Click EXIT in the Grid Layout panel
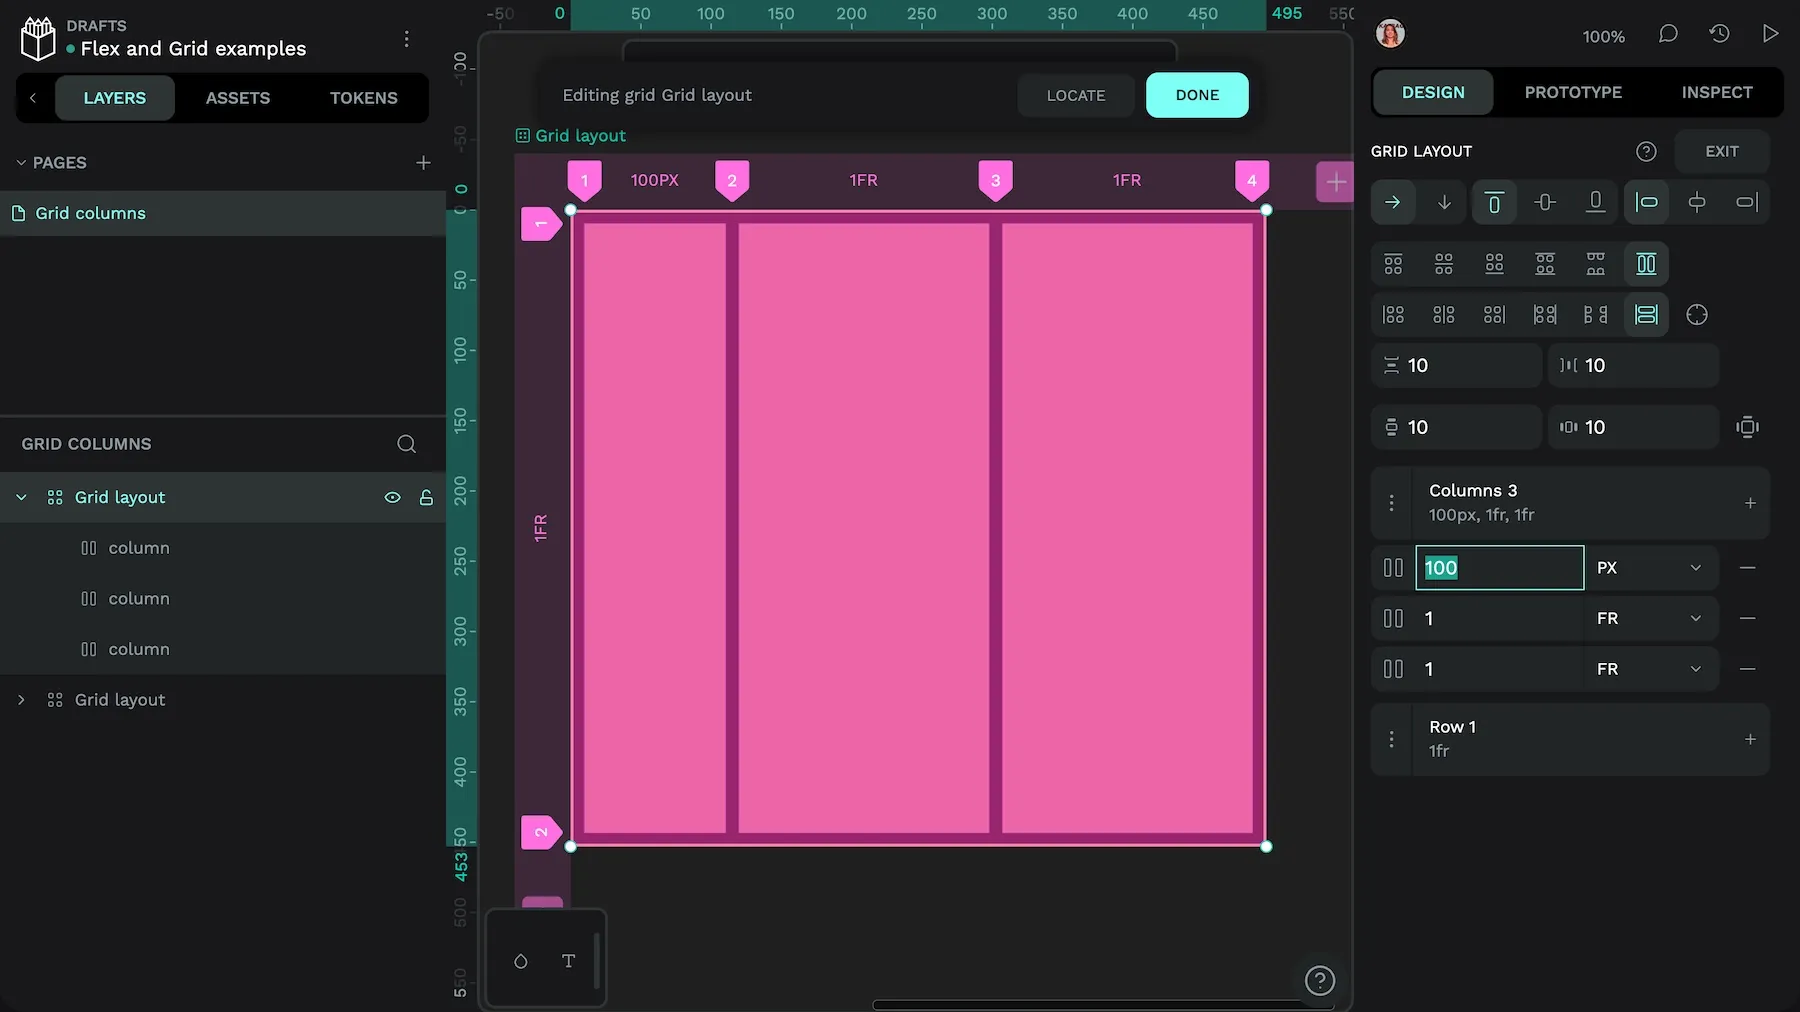1800x1012 pixels. click(1722, 151)
